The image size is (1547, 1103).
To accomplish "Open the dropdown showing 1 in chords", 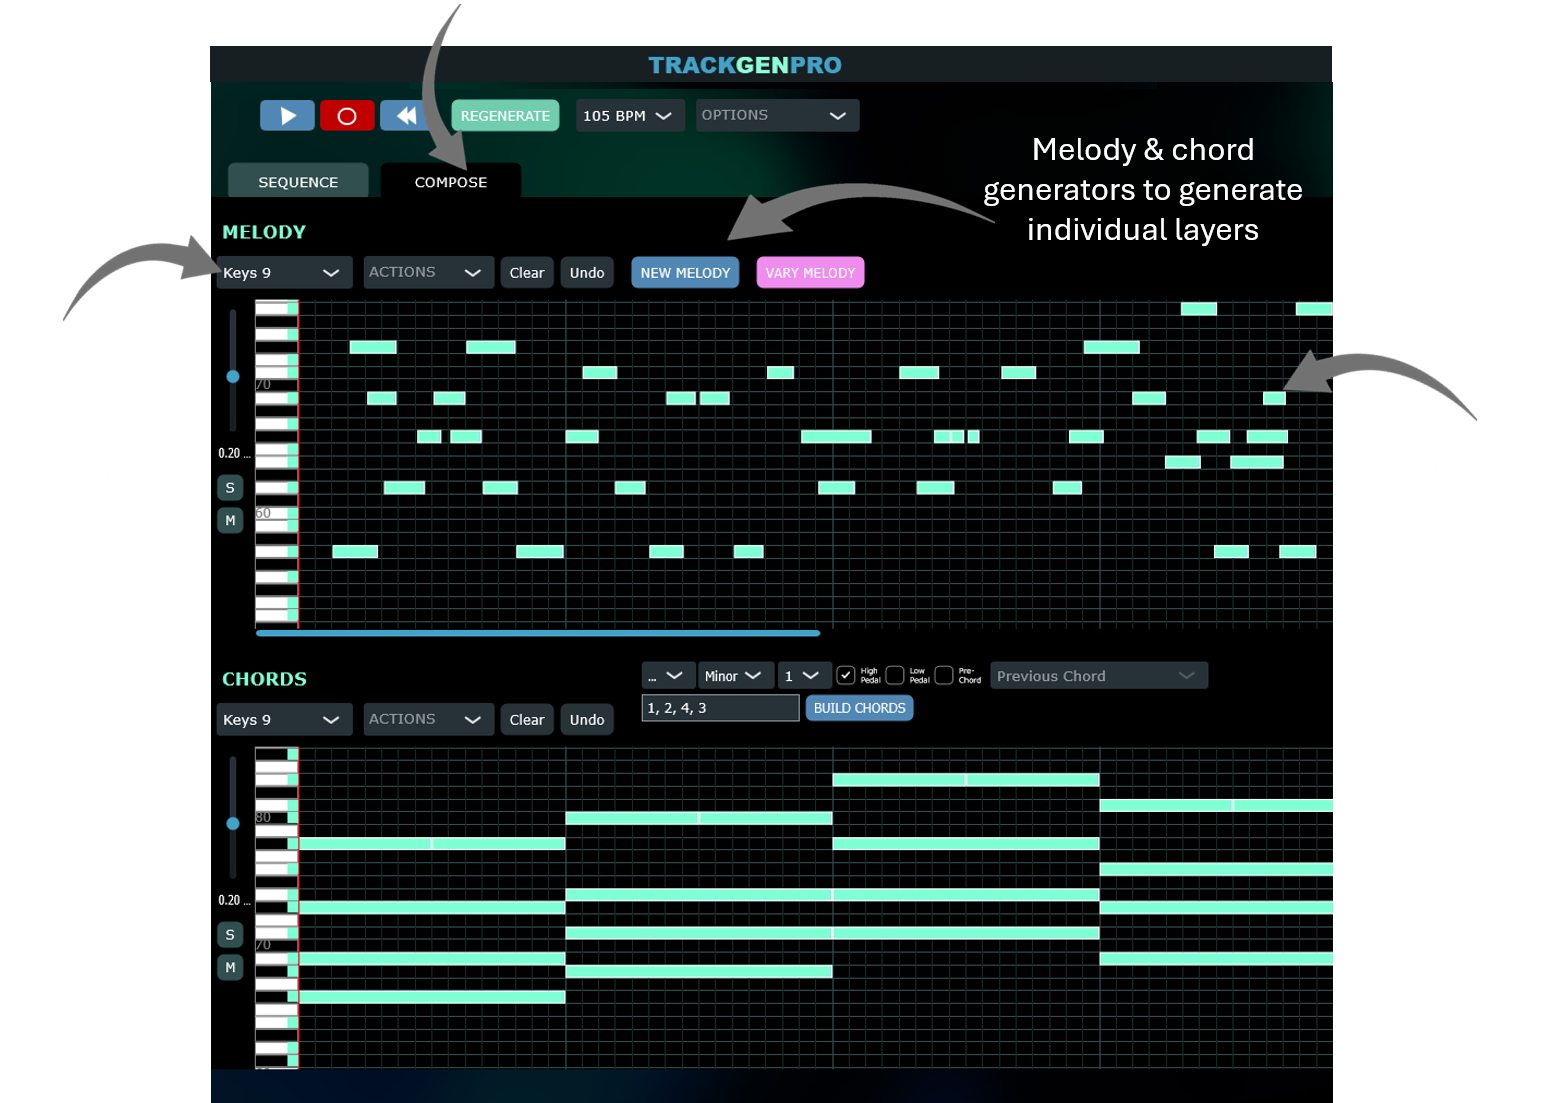I will pyautogui.click(x=803, y=676).
